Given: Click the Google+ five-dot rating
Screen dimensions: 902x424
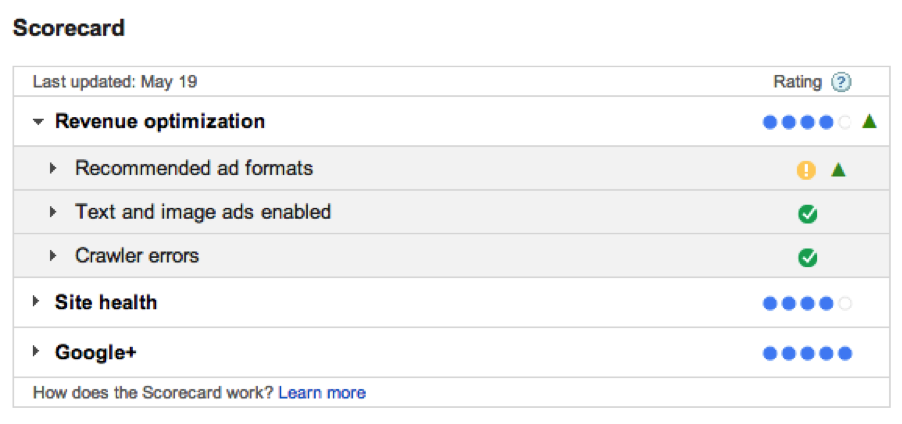Looking at the screenshot, I should point(806,353).
